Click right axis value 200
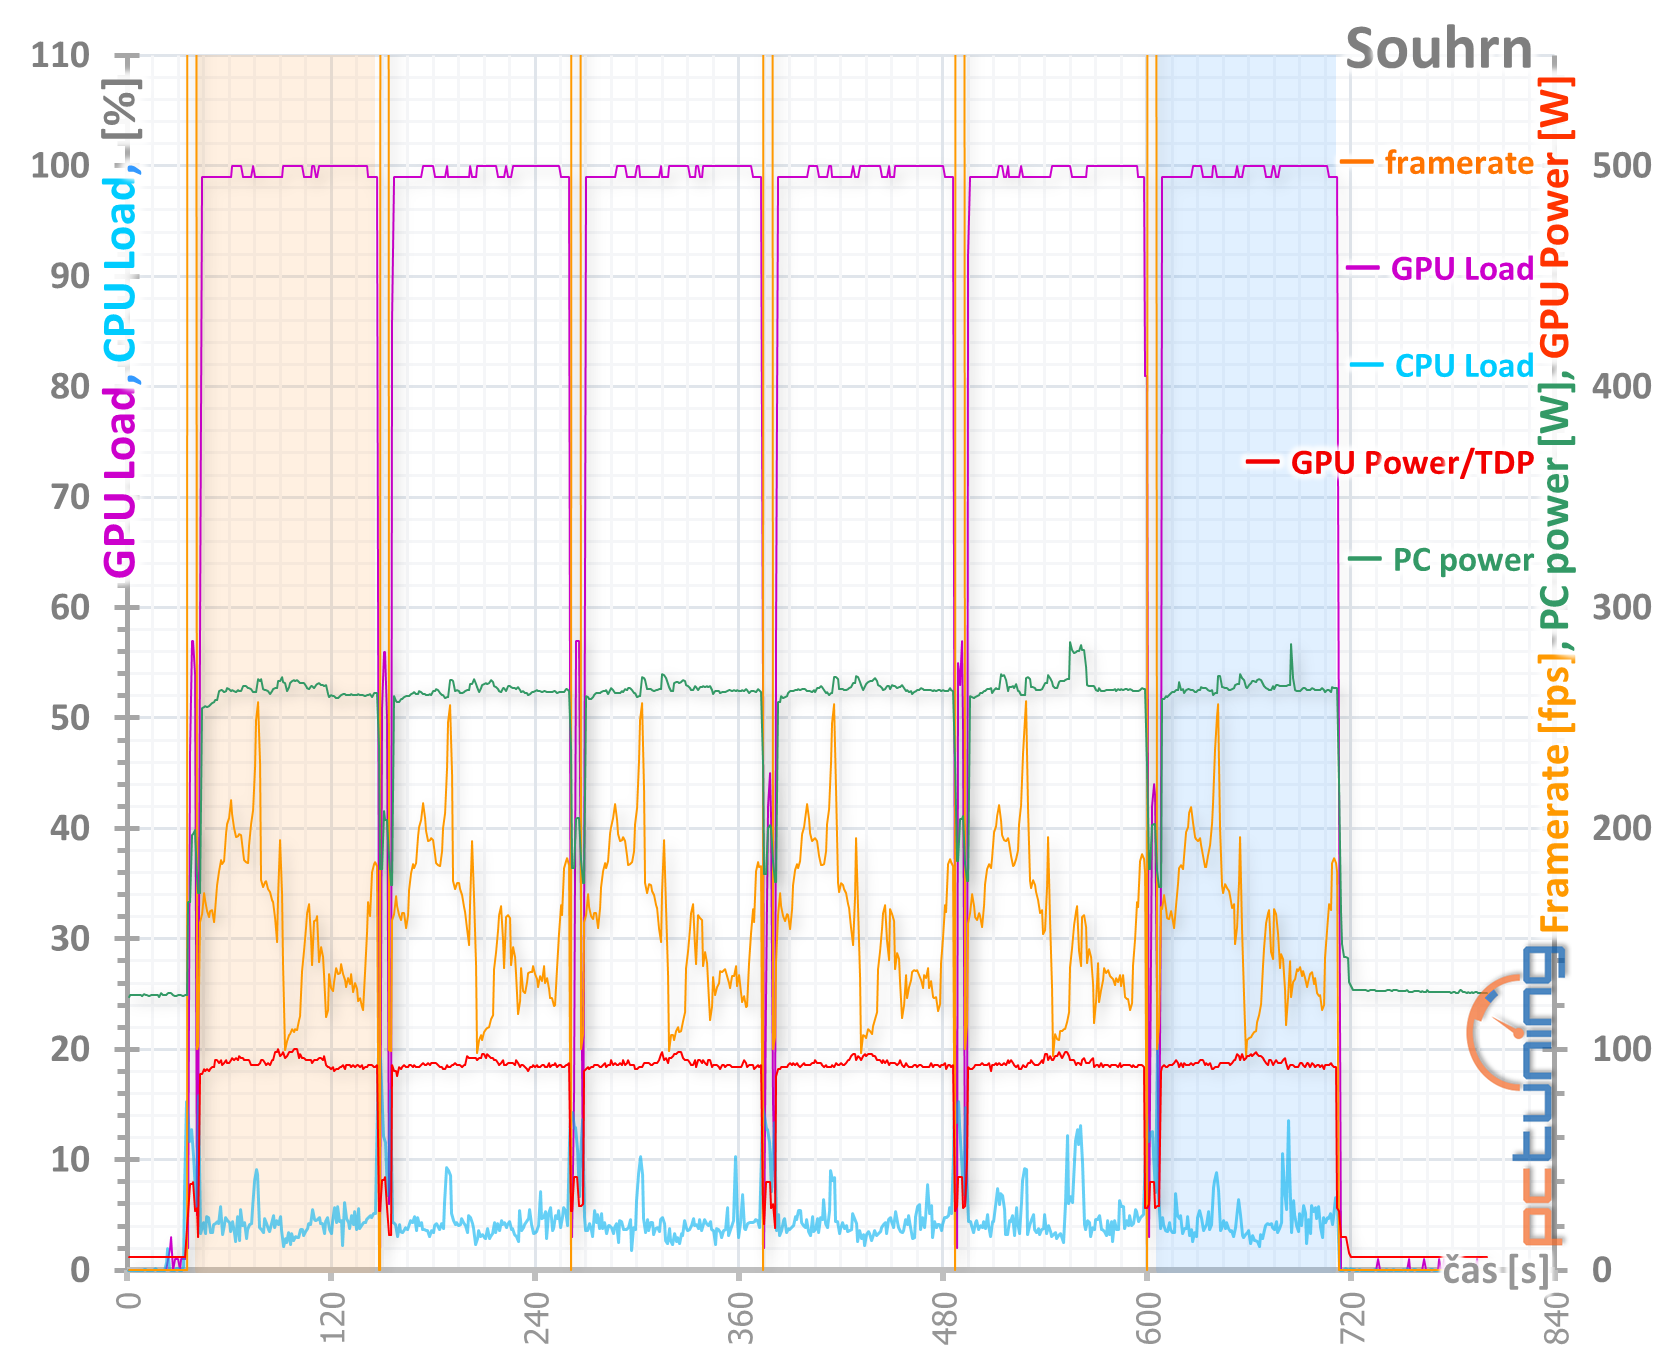This screenshot has height=1361, width=1658. point(1621,828)
